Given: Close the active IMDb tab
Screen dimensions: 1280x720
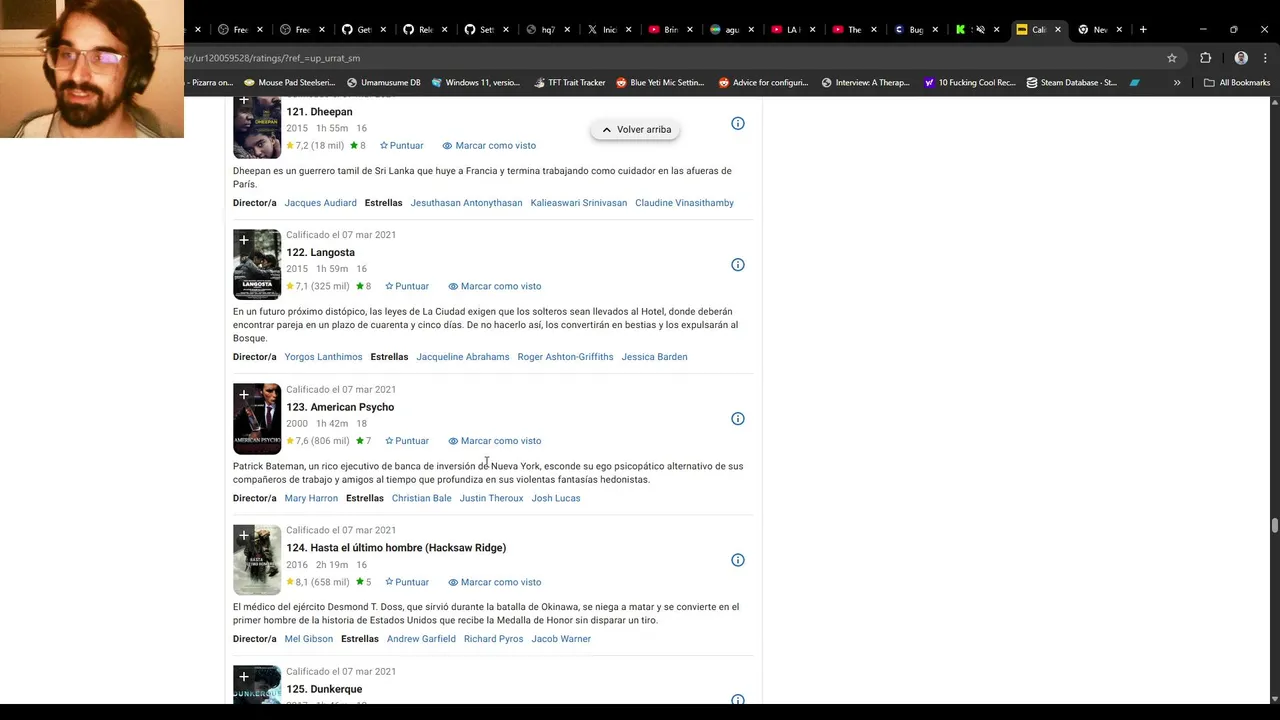Looking at the screenshot, I should point(1058,30).
